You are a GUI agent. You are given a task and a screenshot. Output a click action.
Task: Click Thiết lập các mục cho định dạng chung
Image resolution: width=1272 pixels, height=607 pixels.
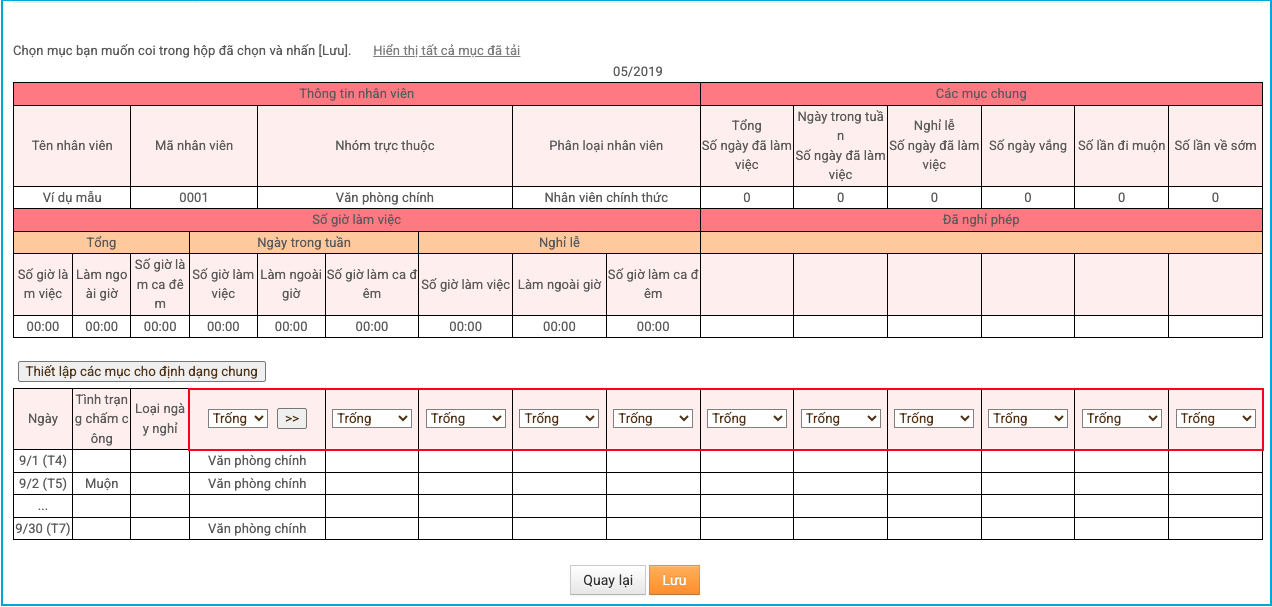[x=142, y=372]
